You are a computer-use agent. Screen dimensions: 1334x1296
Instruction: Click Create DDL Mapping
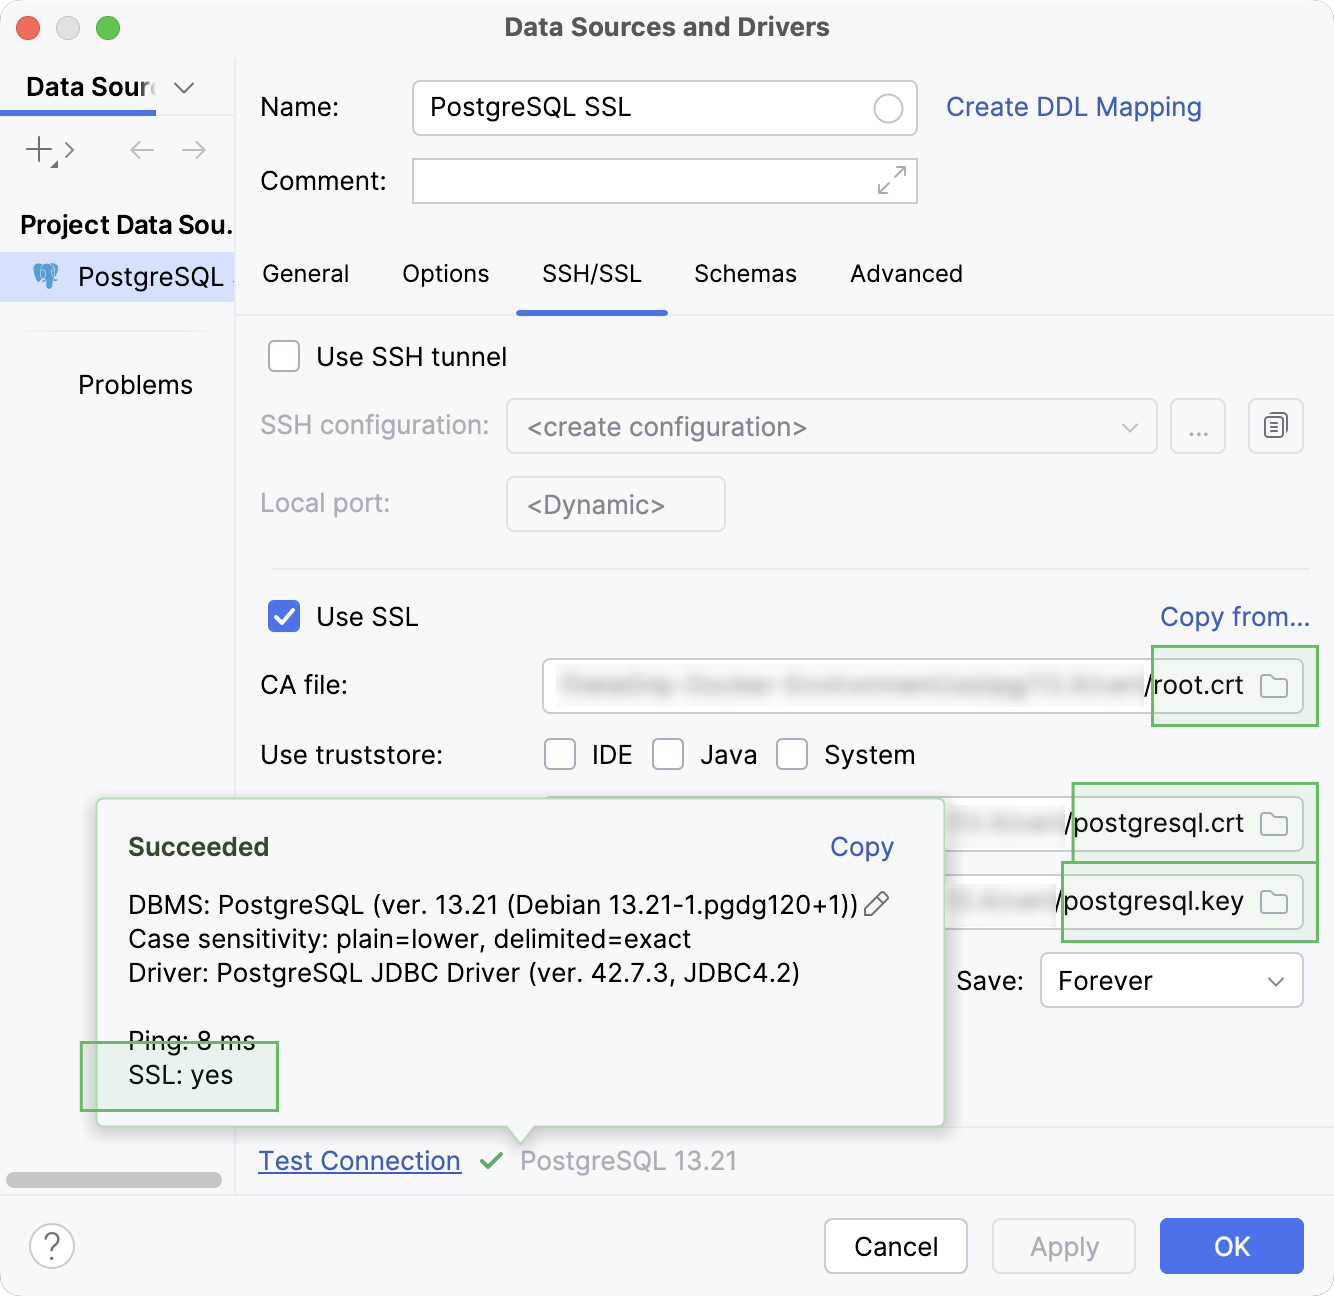[1074, 107]
